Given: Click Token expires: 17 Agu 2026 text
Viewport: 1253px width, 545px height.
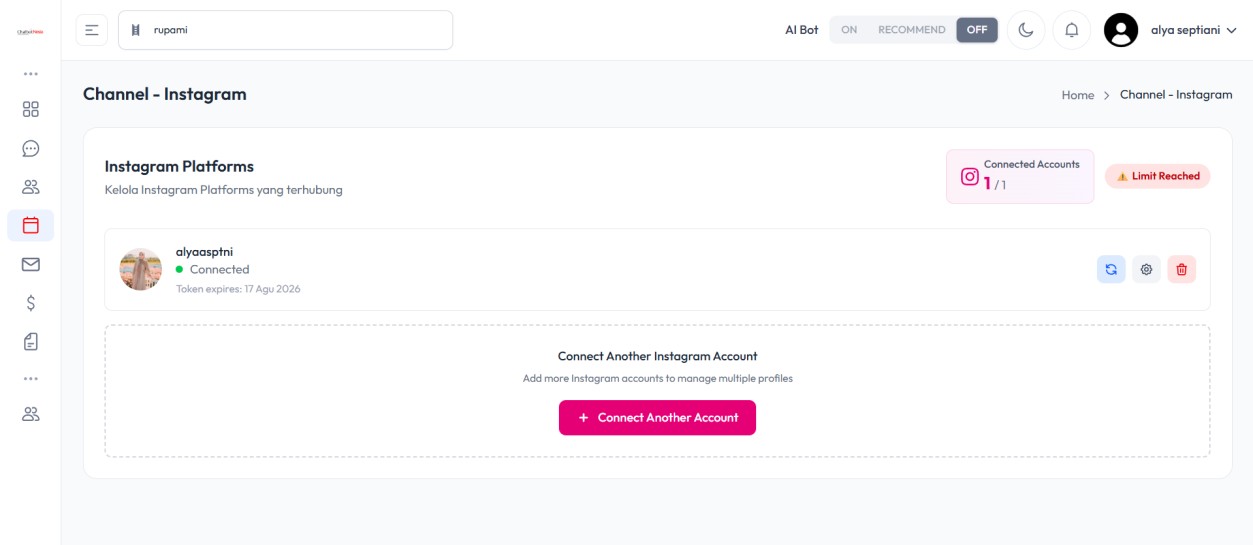Looking at the screenshot, I should [x=238, y=289].
